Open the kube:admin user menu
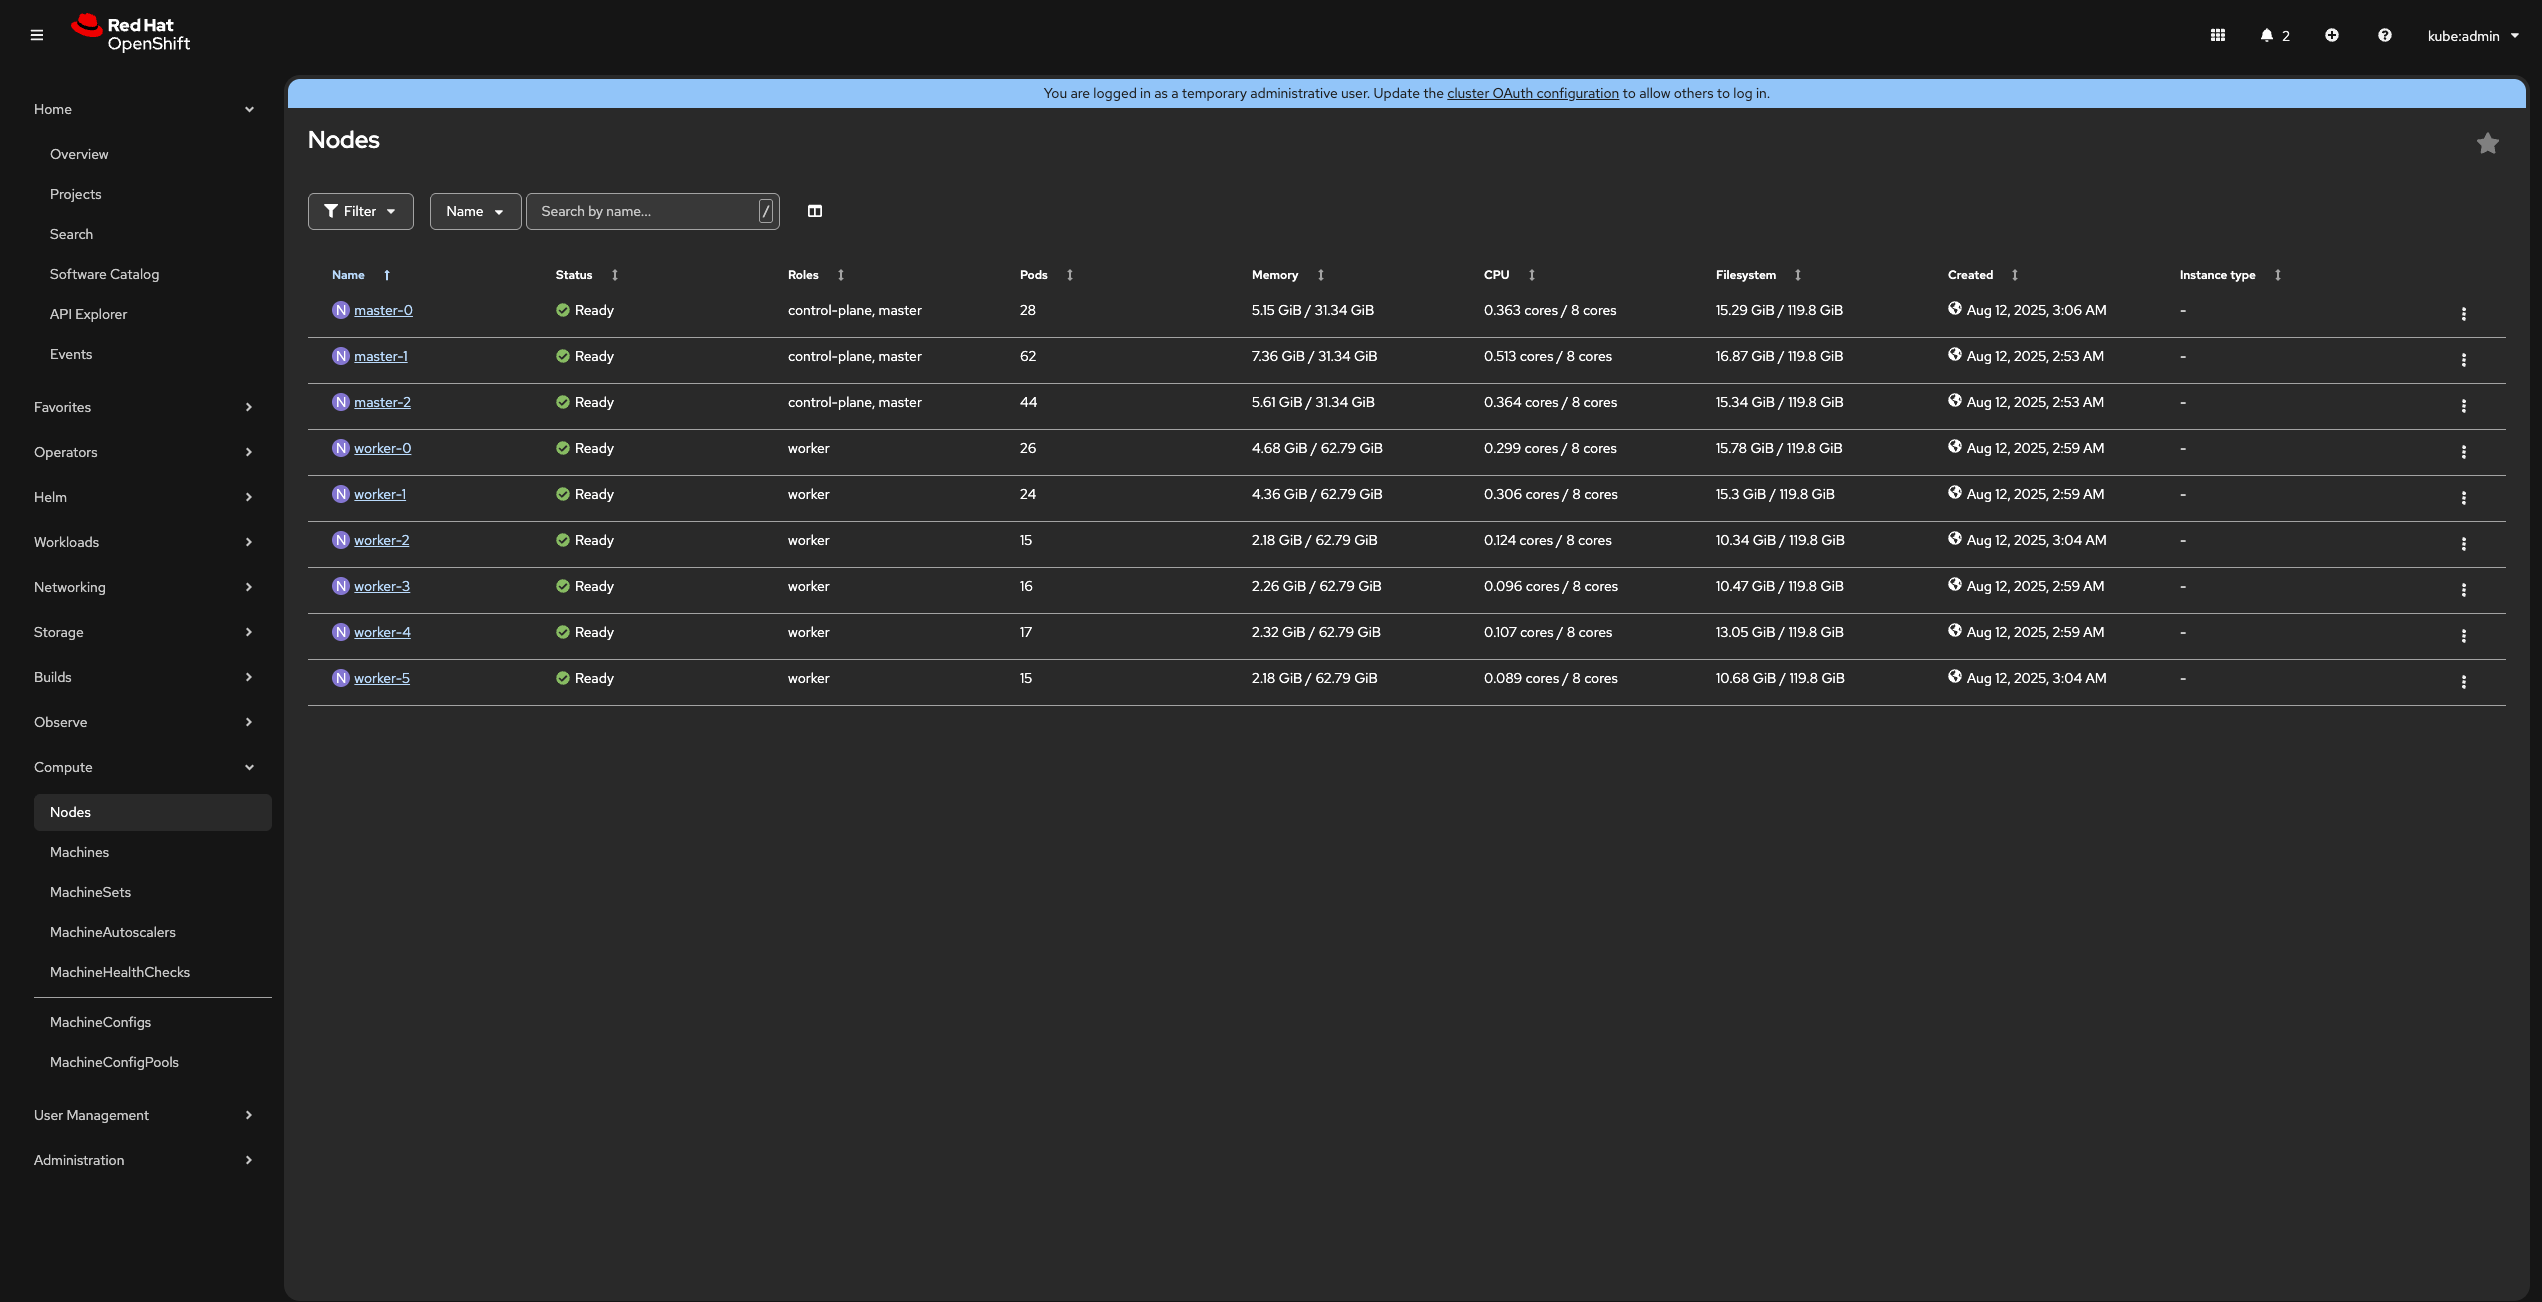 coord(2472,36)
